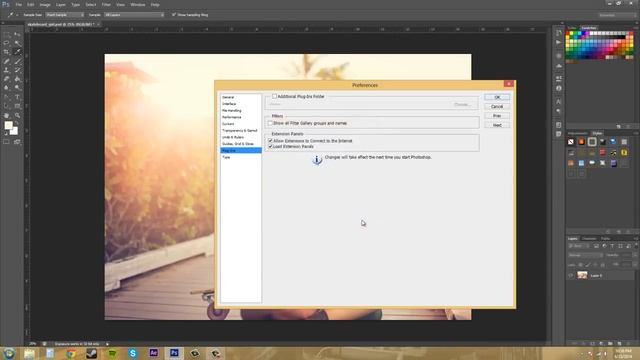Go to next preferences page with Next
Image resolution: width=640 pixels, height=360 pixels.
[497, 125]
